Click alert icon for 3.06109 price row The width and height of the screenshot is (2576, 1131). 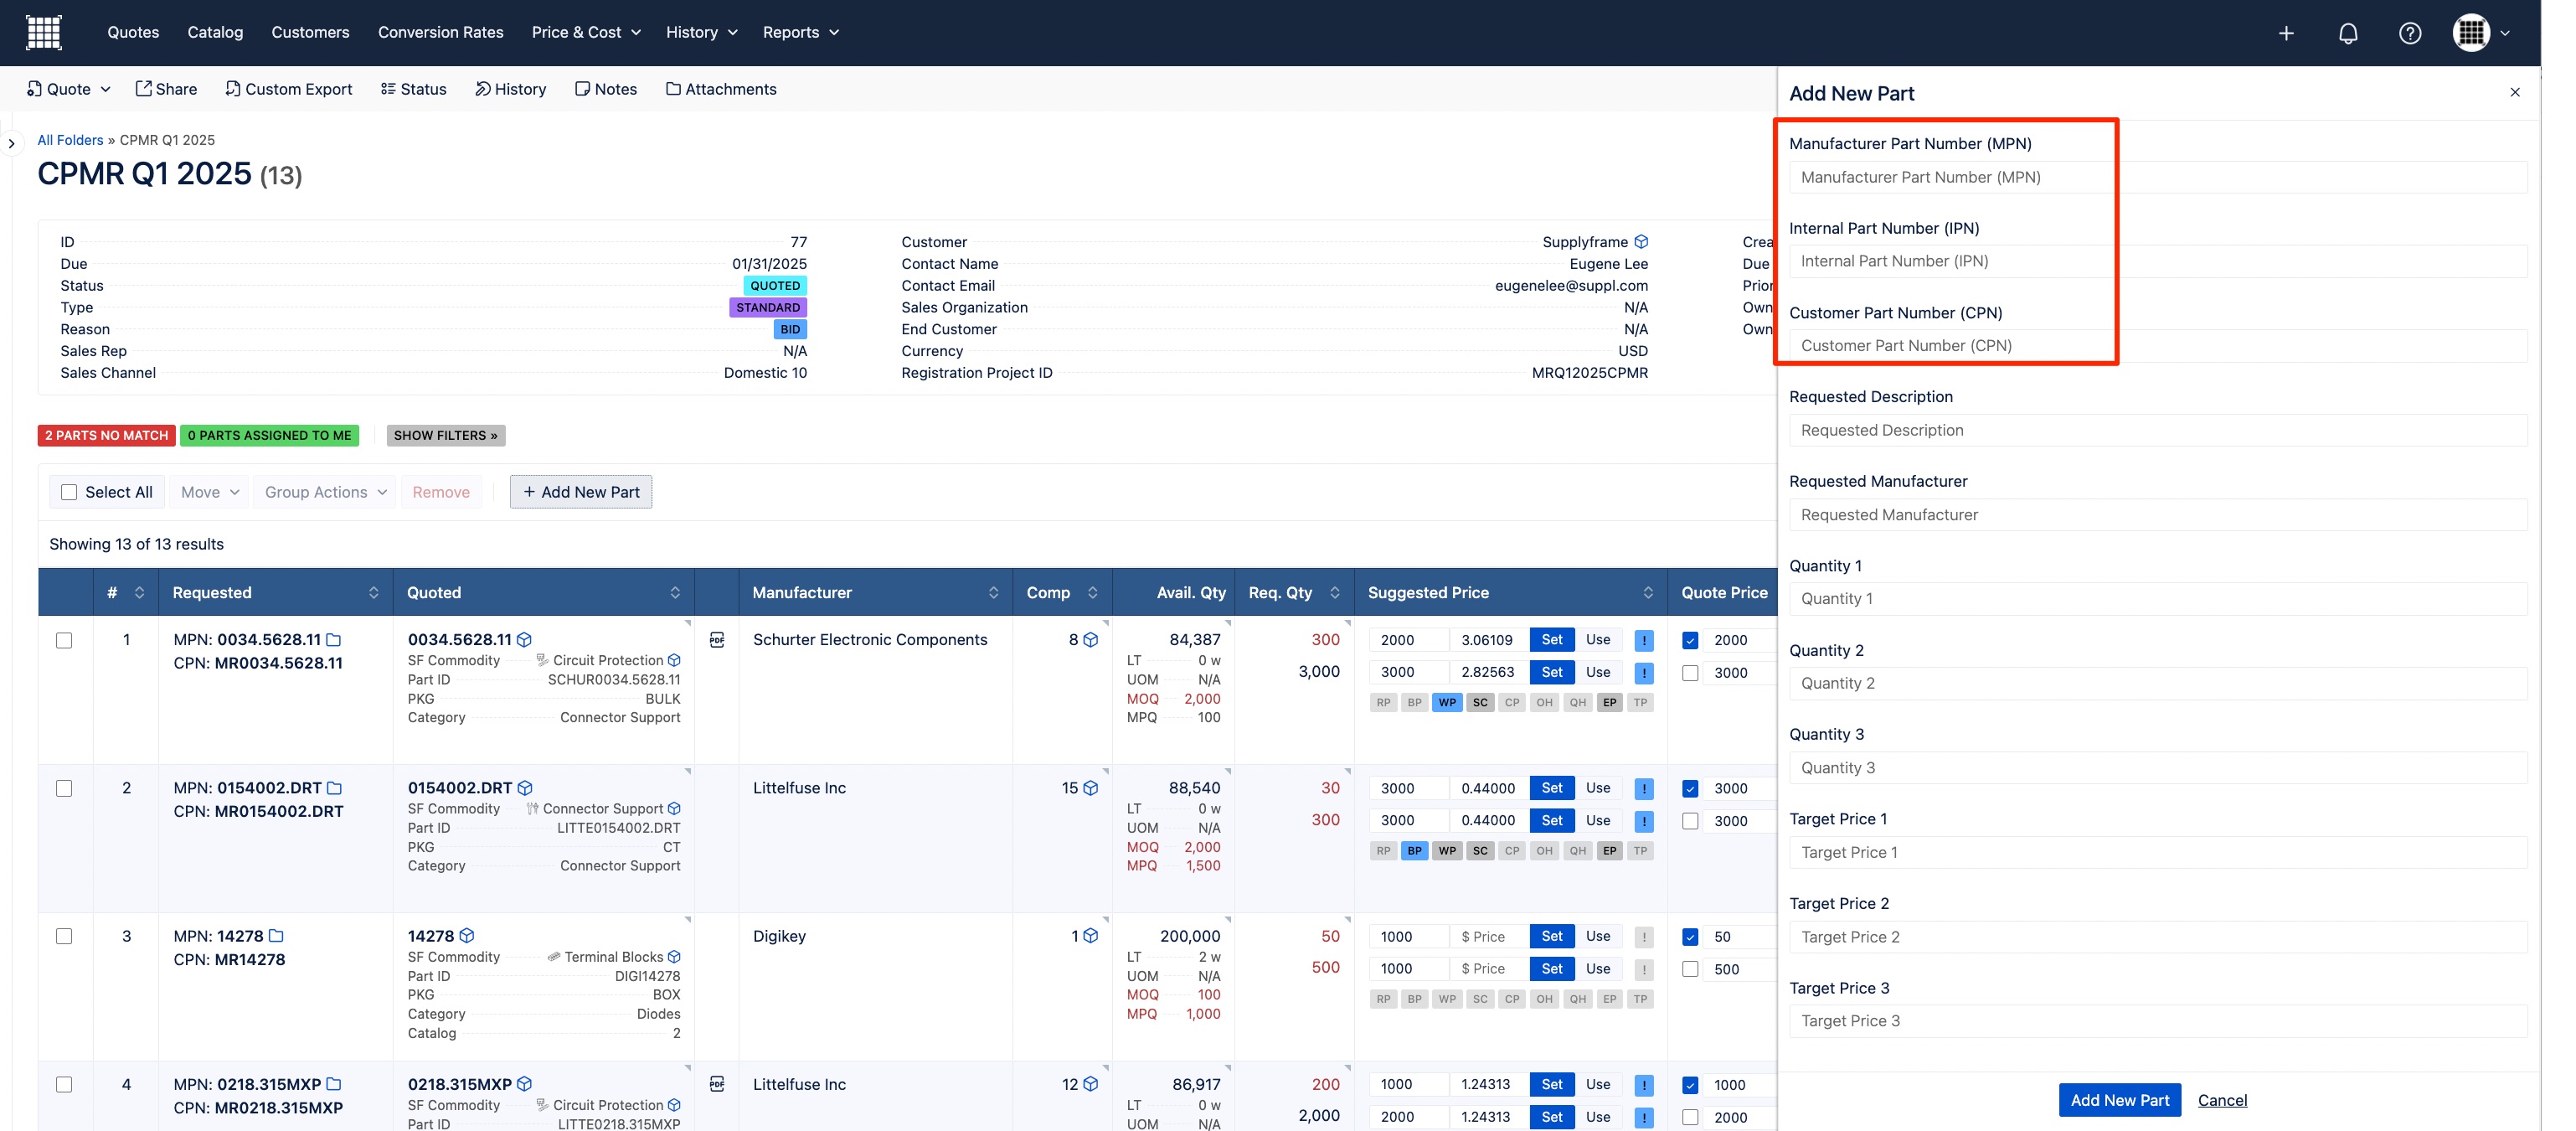pyautogui.click(x=1644, y=640)
